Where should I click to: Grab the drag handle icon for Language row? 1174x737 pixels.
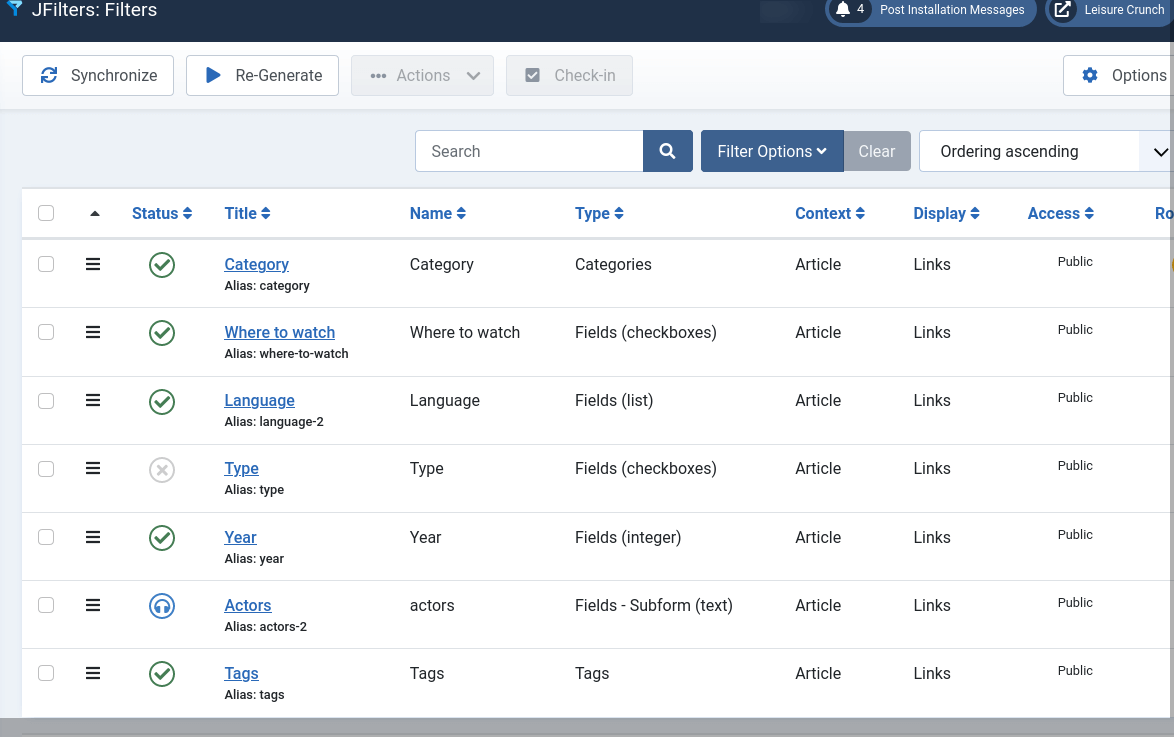click(93, 401)
